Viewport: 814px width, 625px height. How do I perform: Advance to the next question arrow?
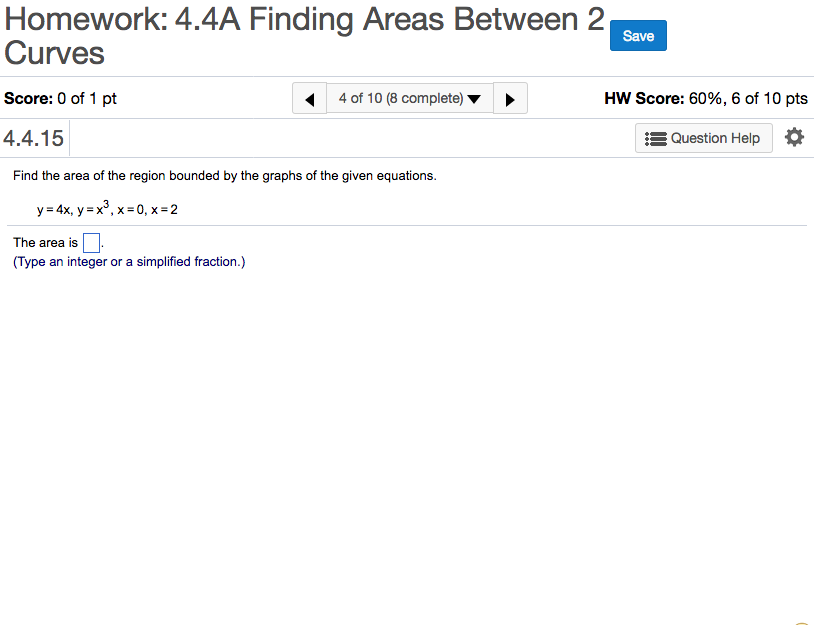(x=510, y=99)
